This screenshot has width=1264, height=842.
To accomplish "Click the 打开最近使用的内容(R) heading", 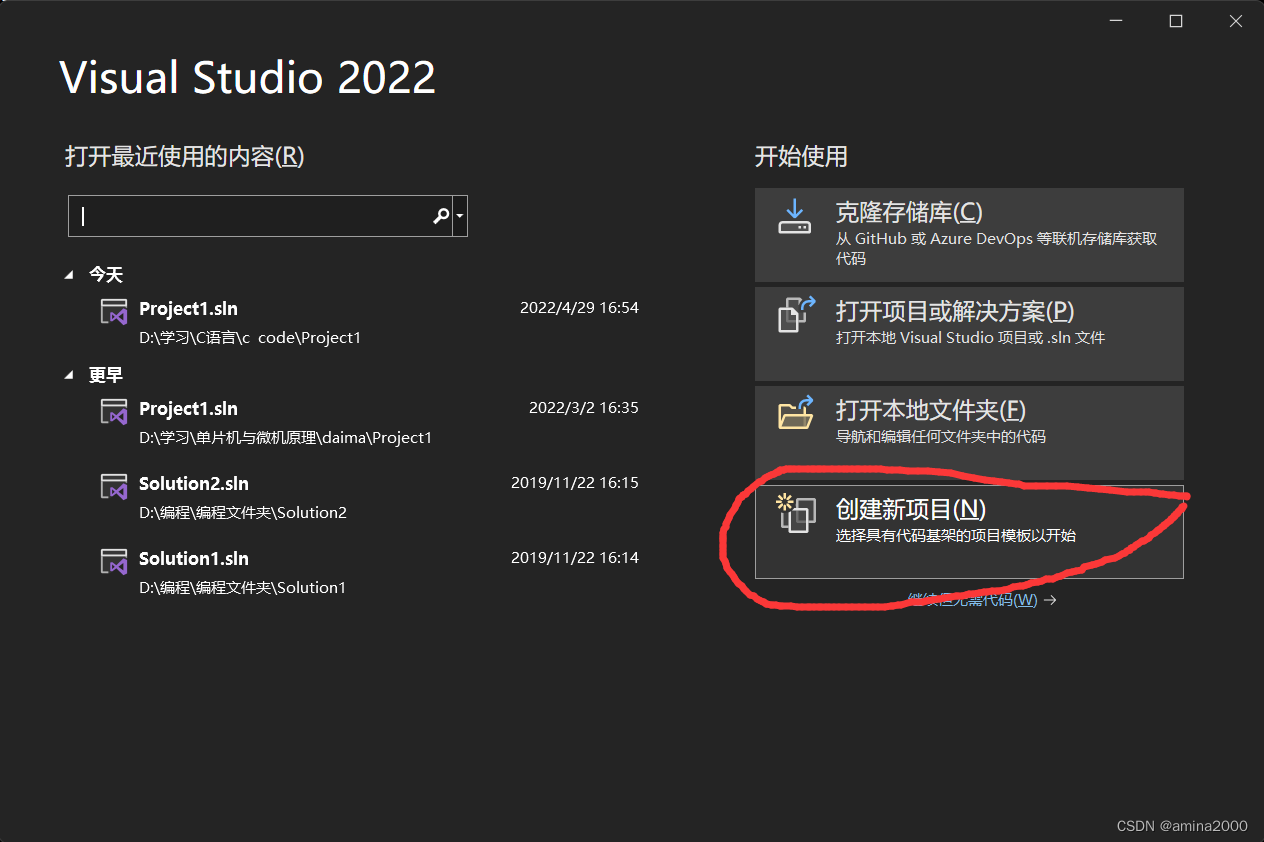I will coord(185,157).
